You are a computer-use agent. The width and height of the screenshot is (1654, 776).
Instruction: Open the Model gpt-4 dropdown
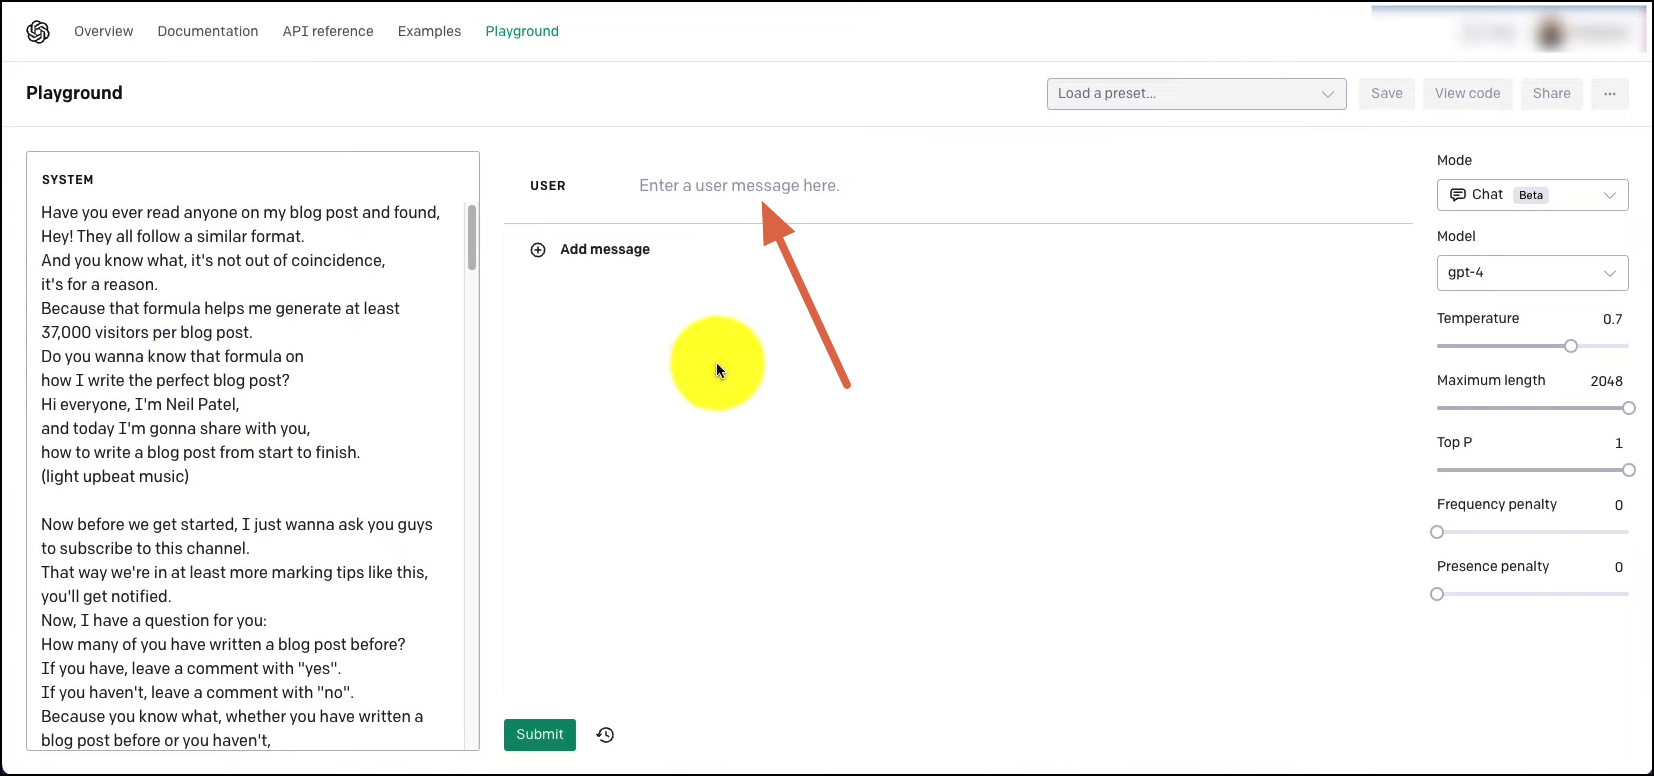coord(1532,273)
